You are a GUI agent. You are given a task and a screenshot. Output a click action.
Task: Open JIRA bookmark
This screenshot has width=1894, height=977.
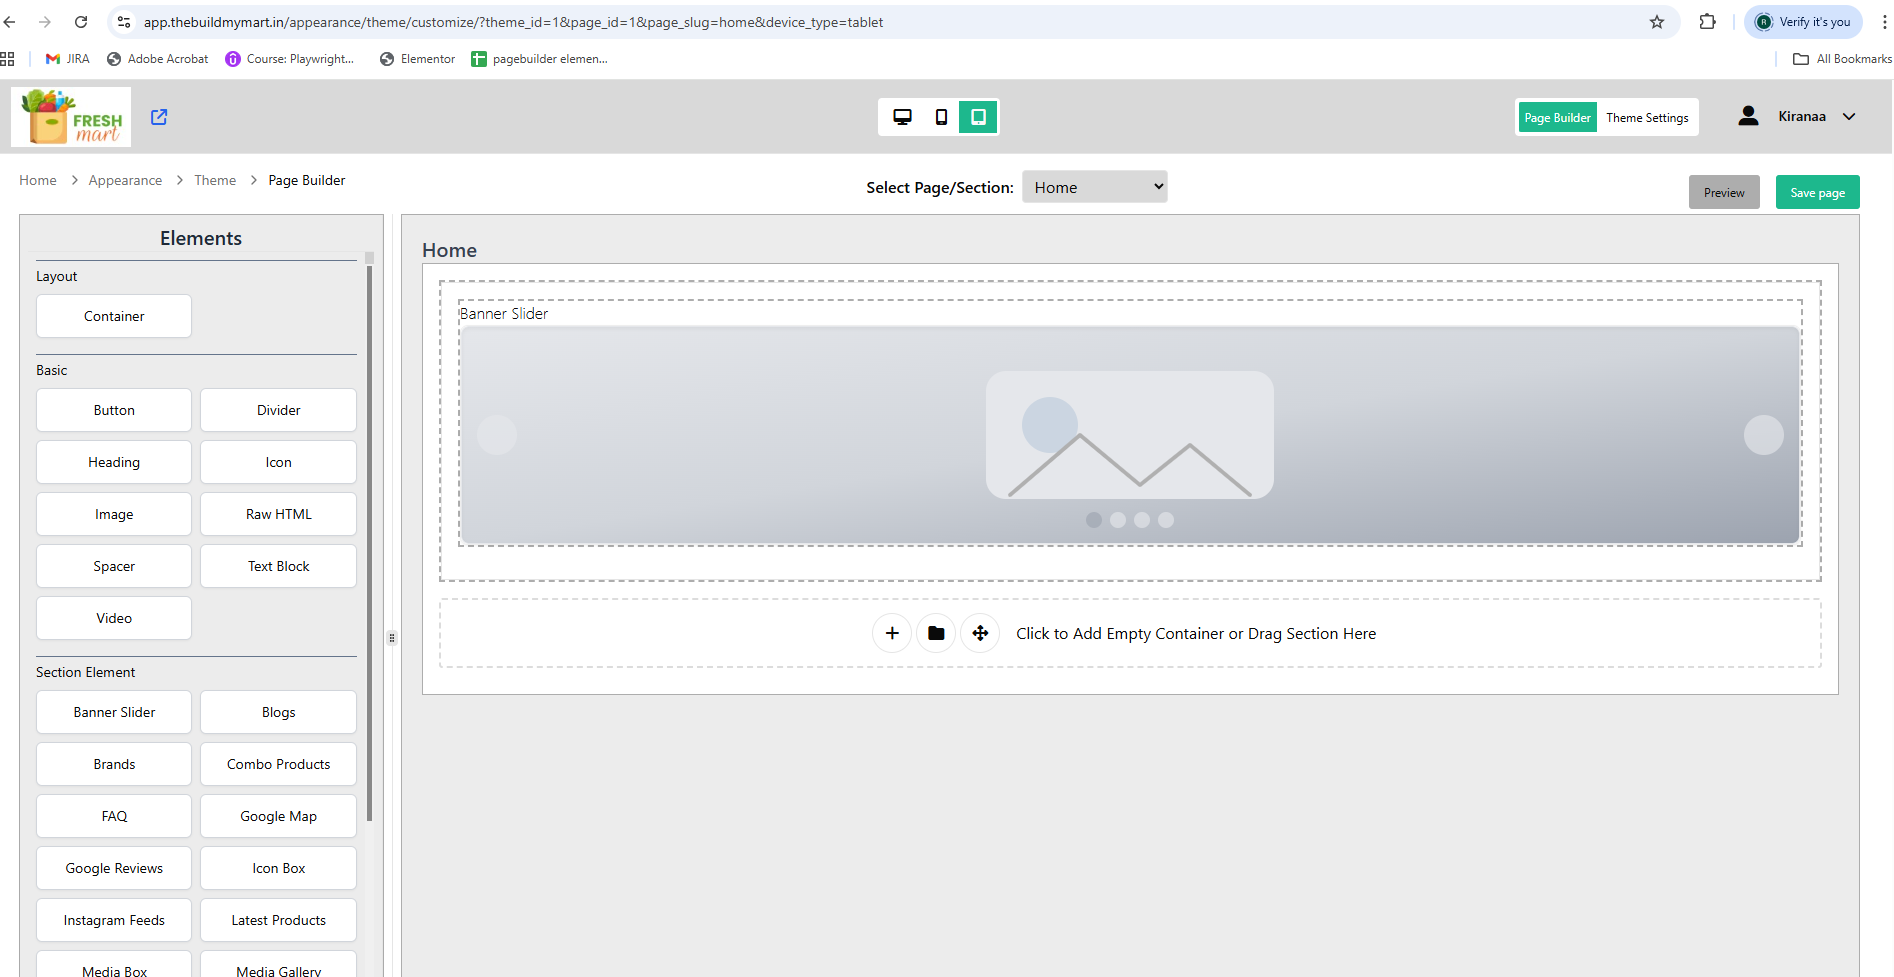(x=68, y=59)
